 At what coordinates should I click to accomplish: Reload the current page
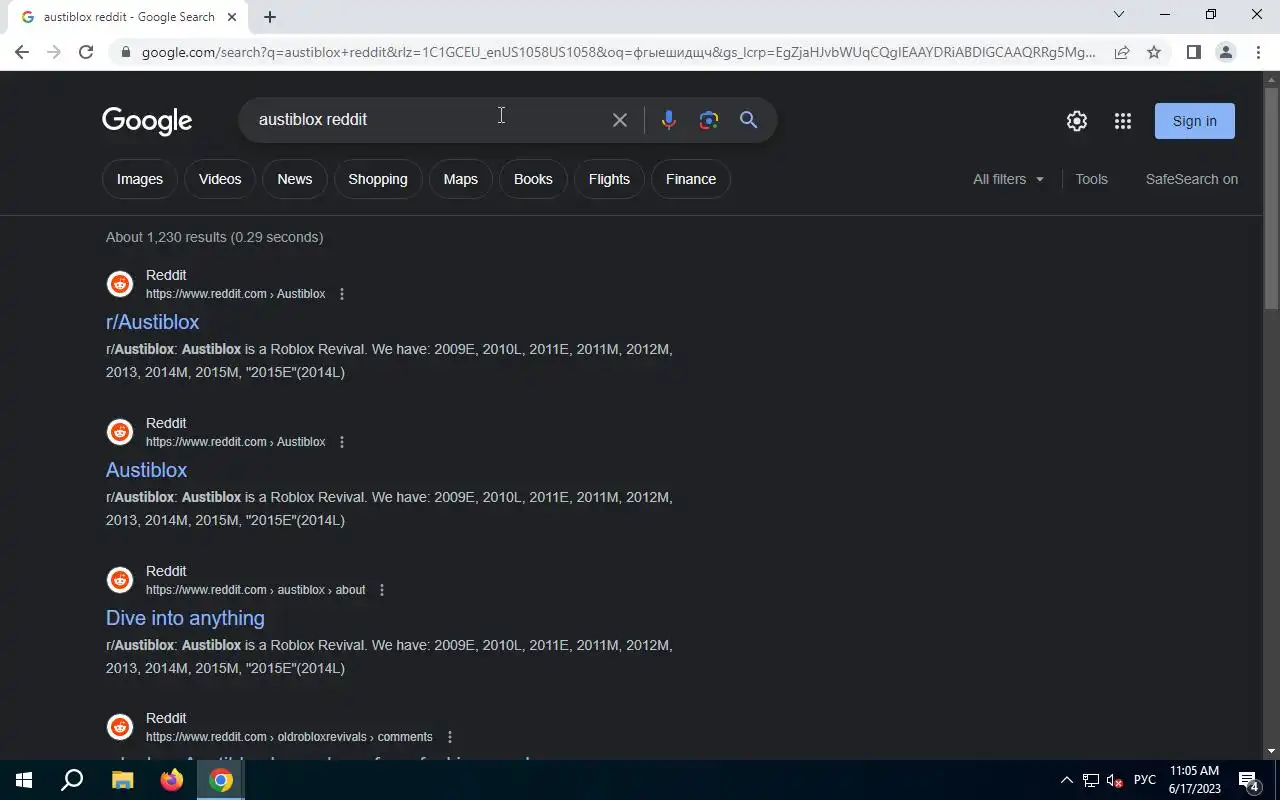click(86, 52)
